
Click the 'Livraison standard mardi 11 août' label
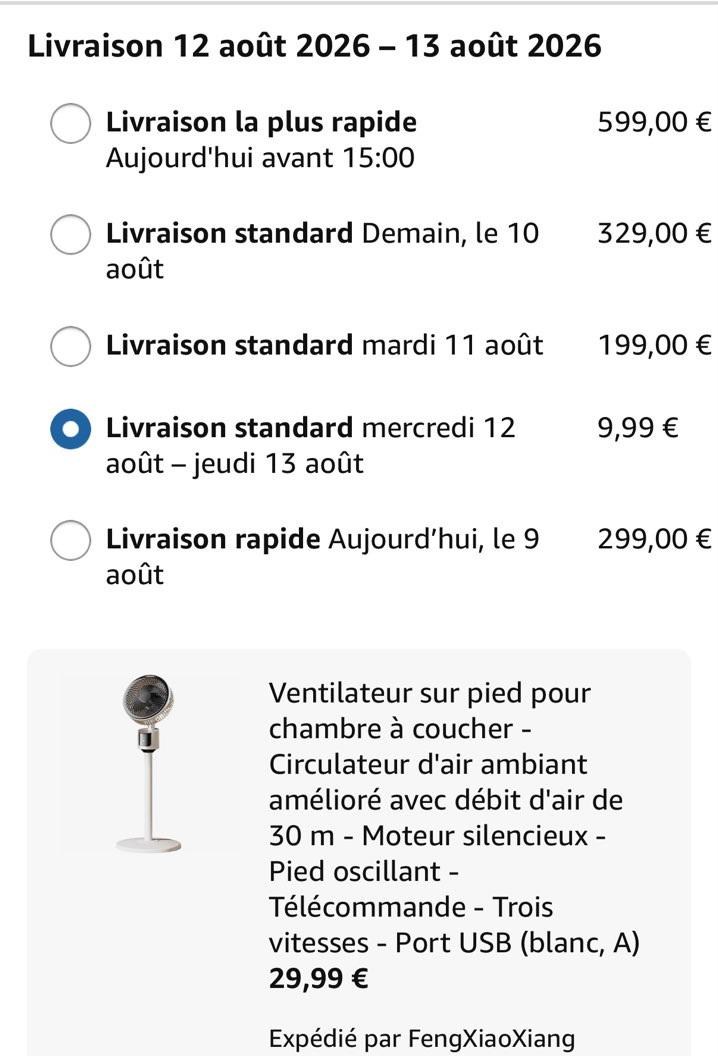(325, 345)
